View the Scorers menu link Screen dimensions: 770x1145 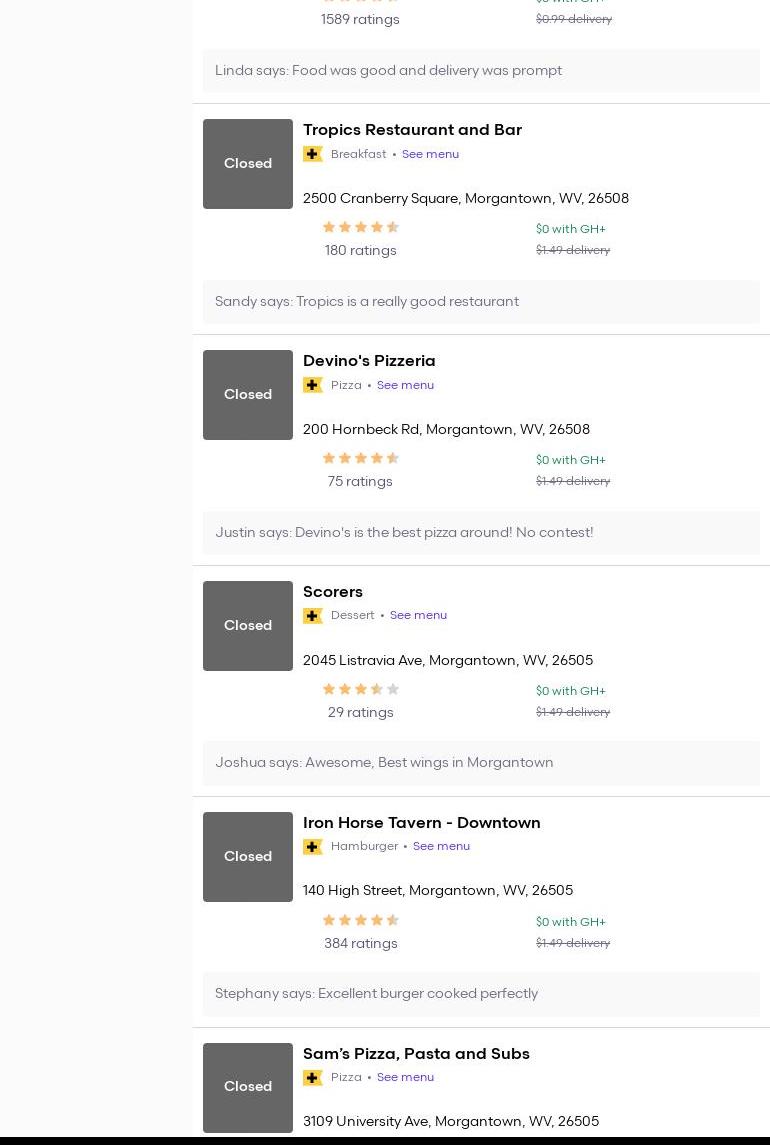pyautogui.click(x=418, y=616)
